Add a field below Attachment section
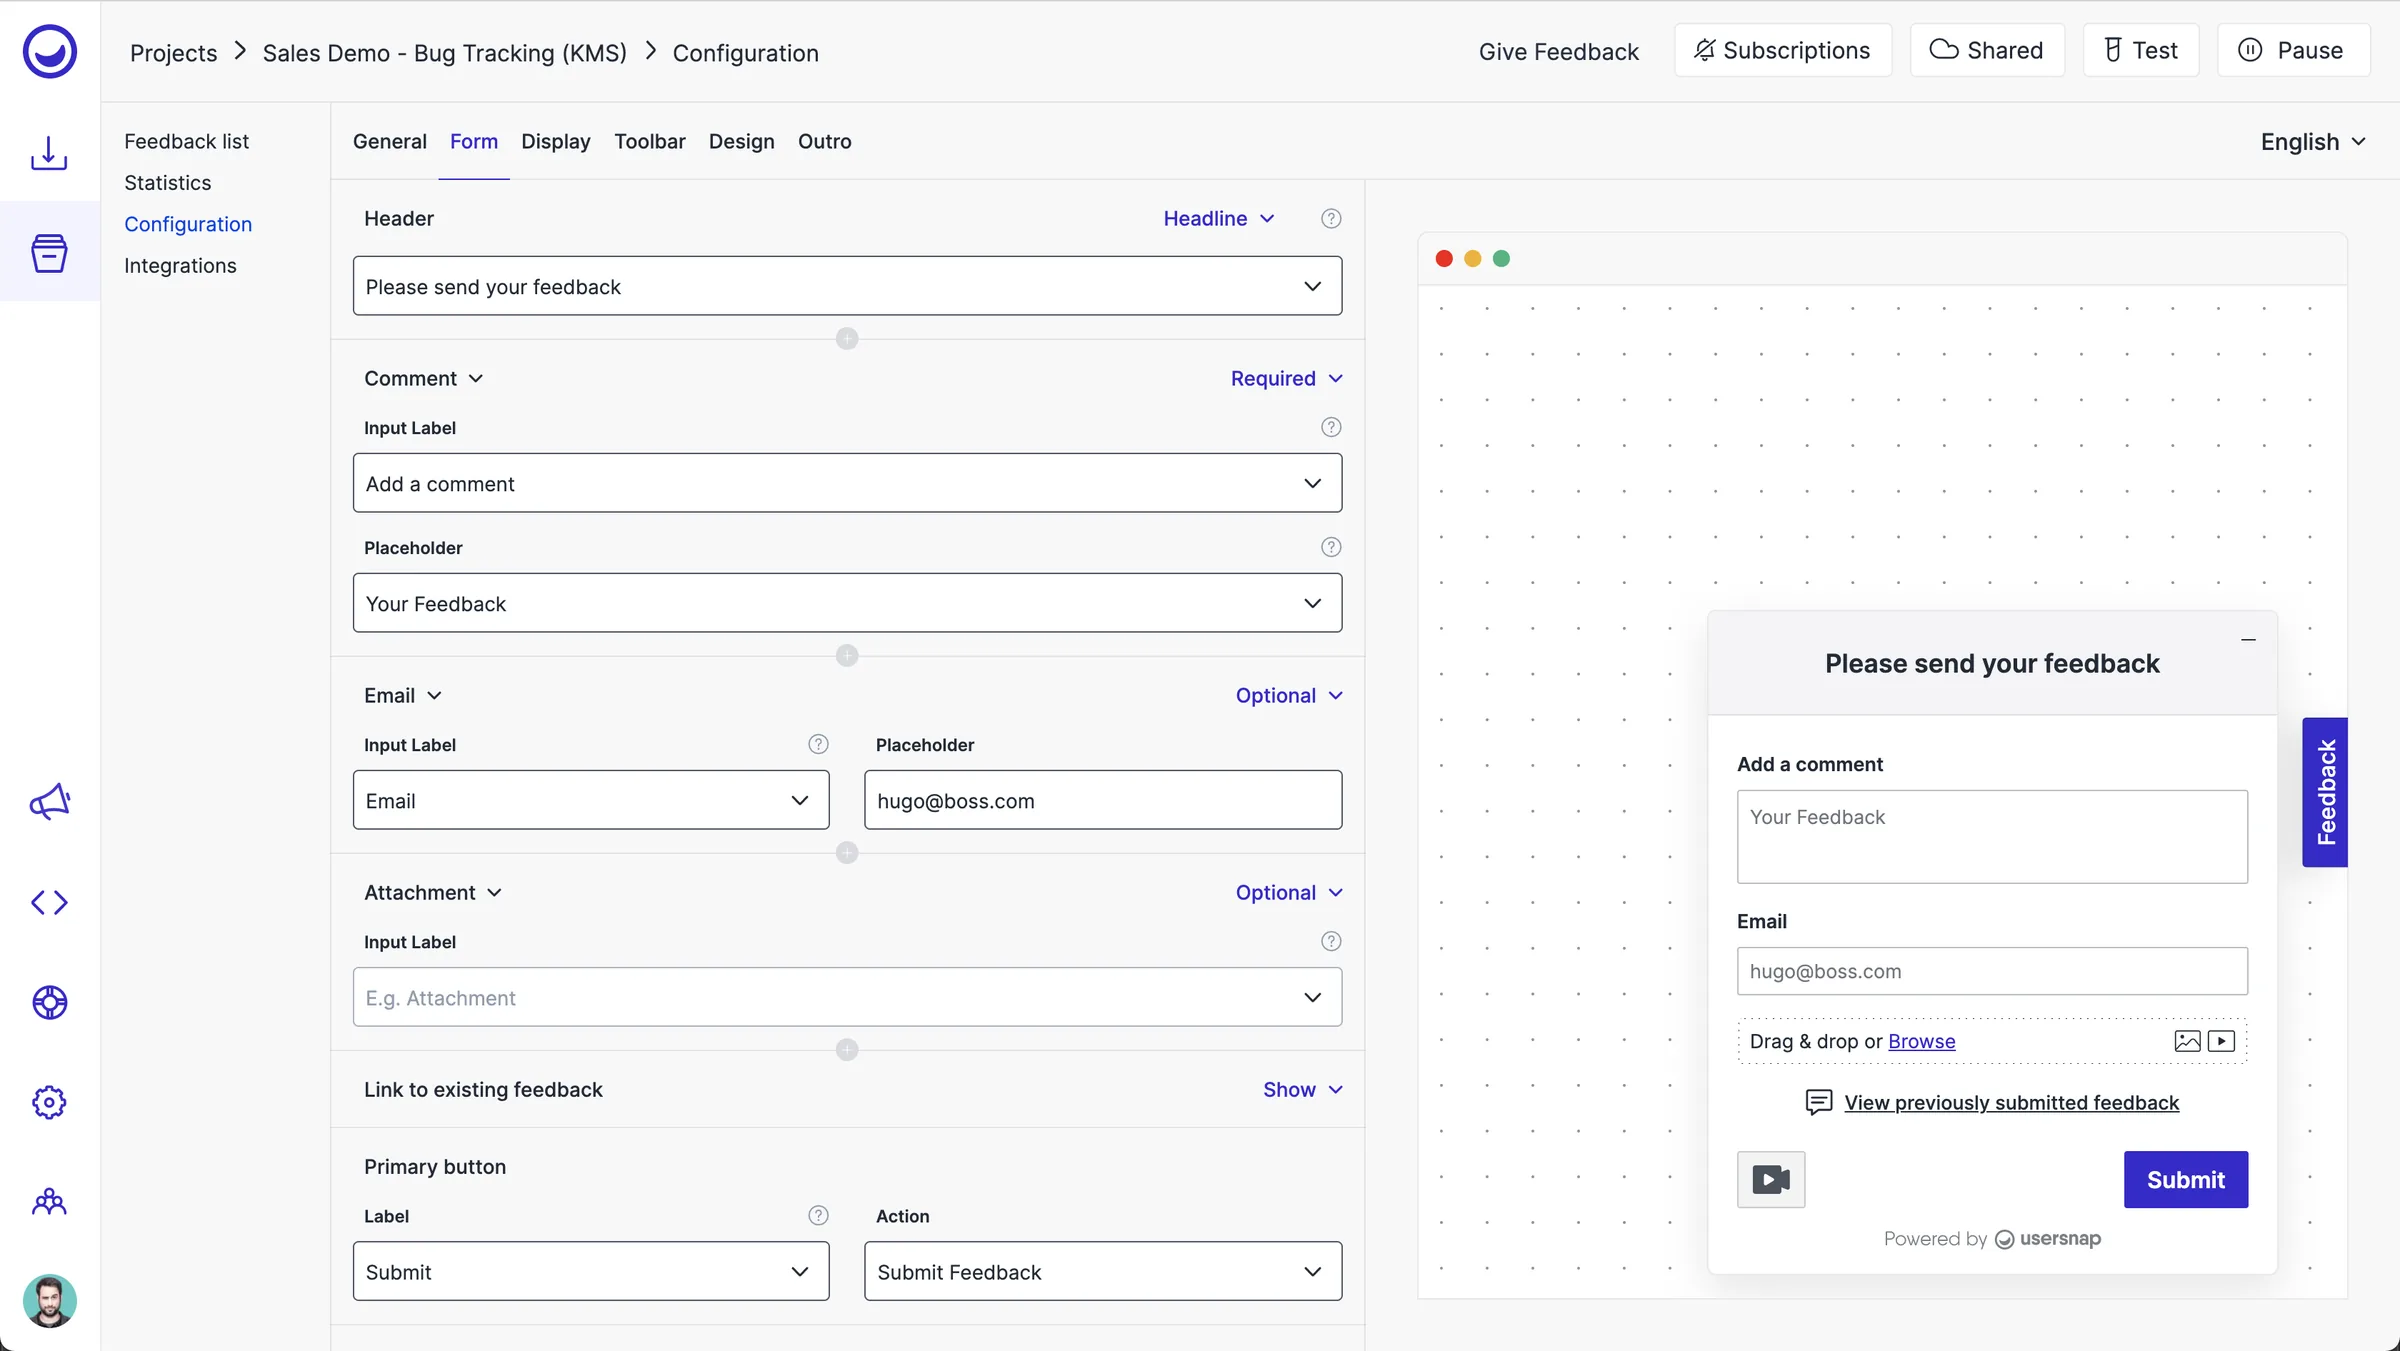Viewport: 2400px width, 1351px height. click(847, 1050)
